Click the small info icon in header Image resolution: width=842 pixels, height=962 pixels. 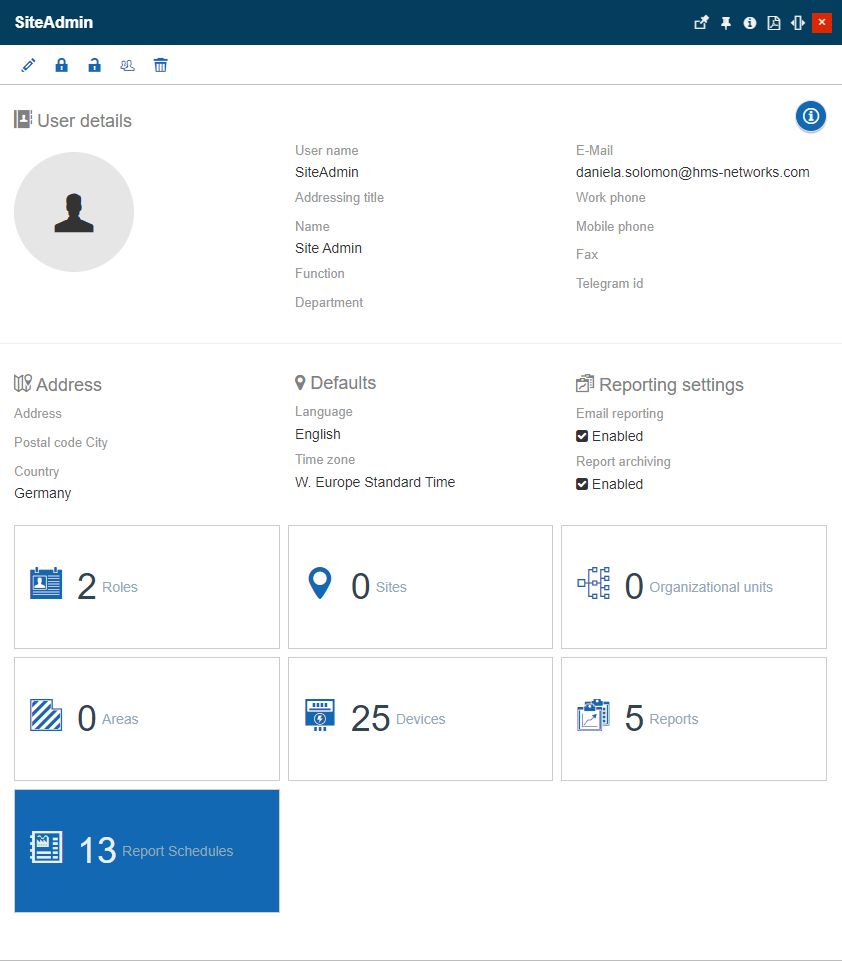point(750,23)
